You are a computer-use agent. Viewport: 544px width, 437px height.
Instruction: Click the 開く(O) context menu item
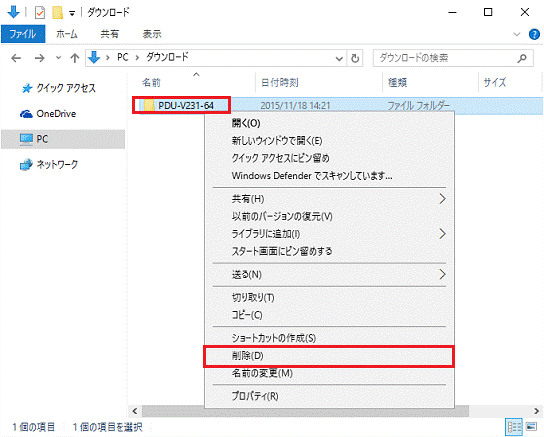click(x=329, y=123)
